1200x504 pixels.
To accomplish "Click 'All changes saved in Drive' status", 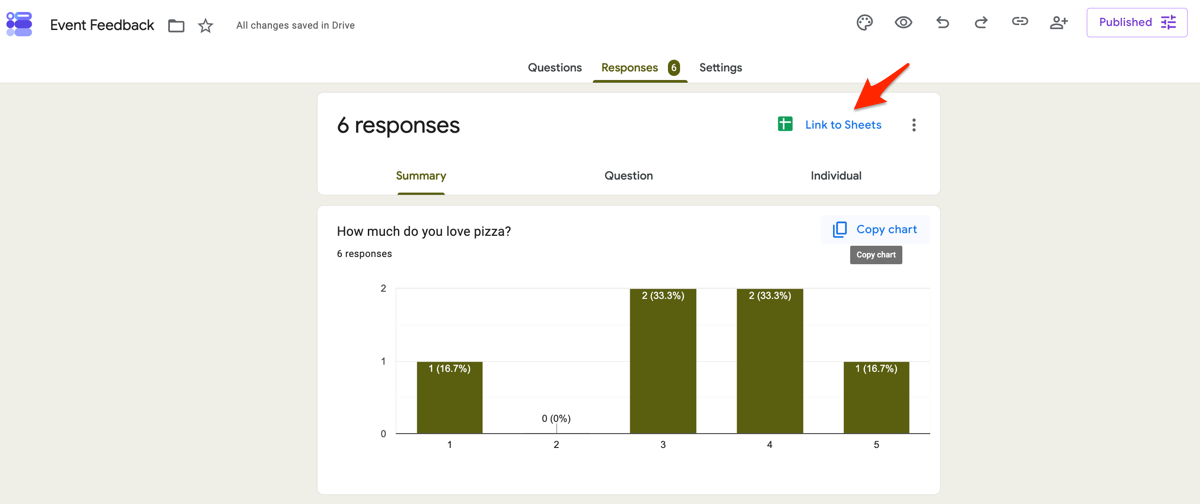I will (x=295, y=26).
